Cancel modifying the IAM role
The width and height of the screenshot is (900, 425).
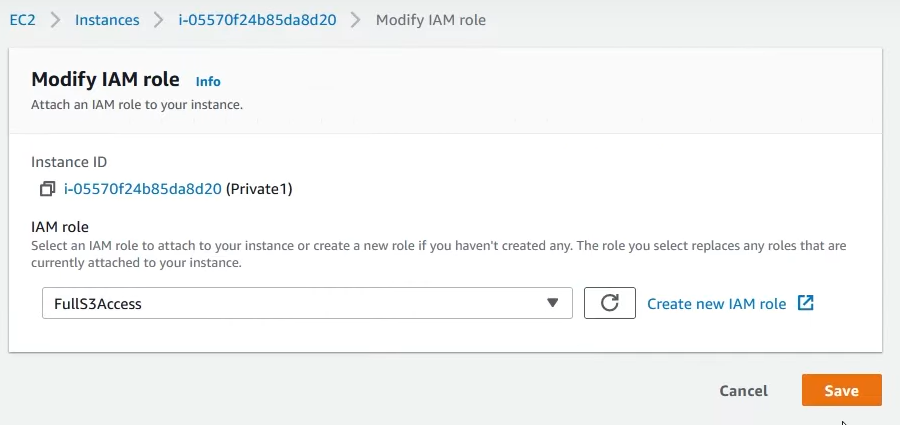[743, 391]
